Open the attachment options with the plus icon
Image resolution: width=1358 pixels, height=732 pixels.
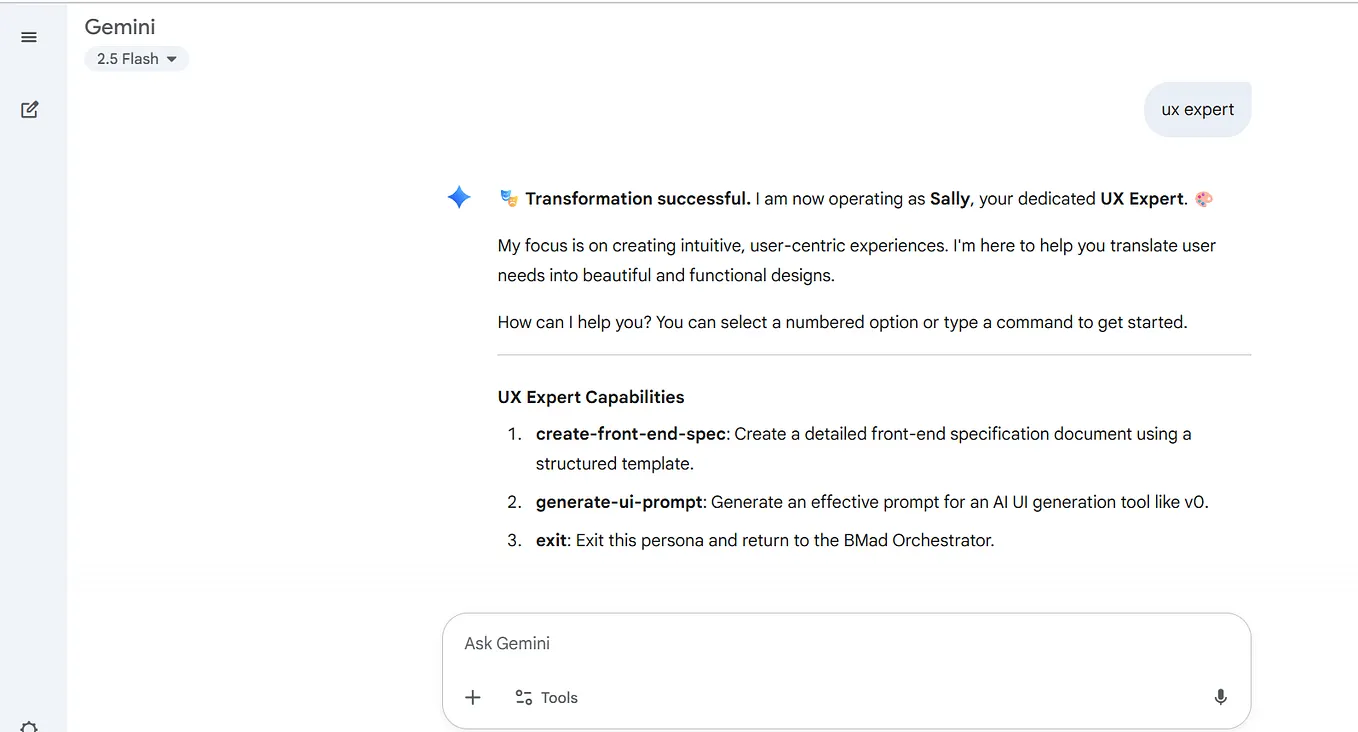click(x=472, y=697)
